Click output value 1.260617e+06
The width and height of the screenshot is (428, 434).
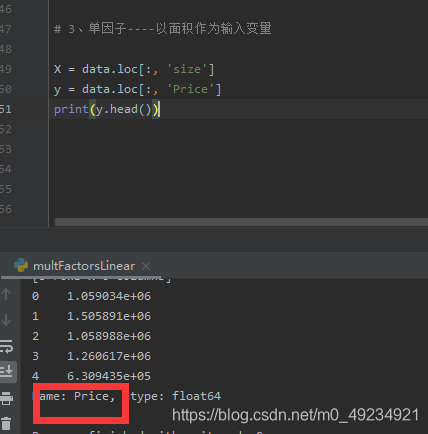click(x=109, y=356)
